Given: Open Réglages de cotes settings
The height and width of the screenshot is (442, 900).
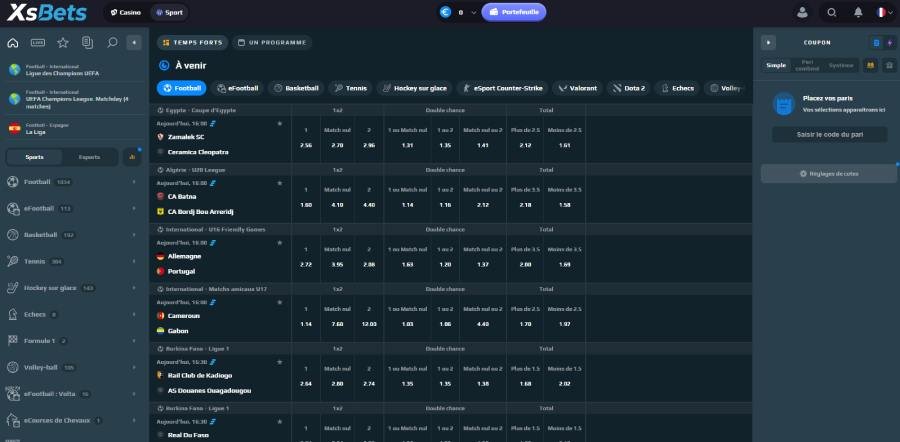Looking at the screenshot, I should tap(829, 173).
